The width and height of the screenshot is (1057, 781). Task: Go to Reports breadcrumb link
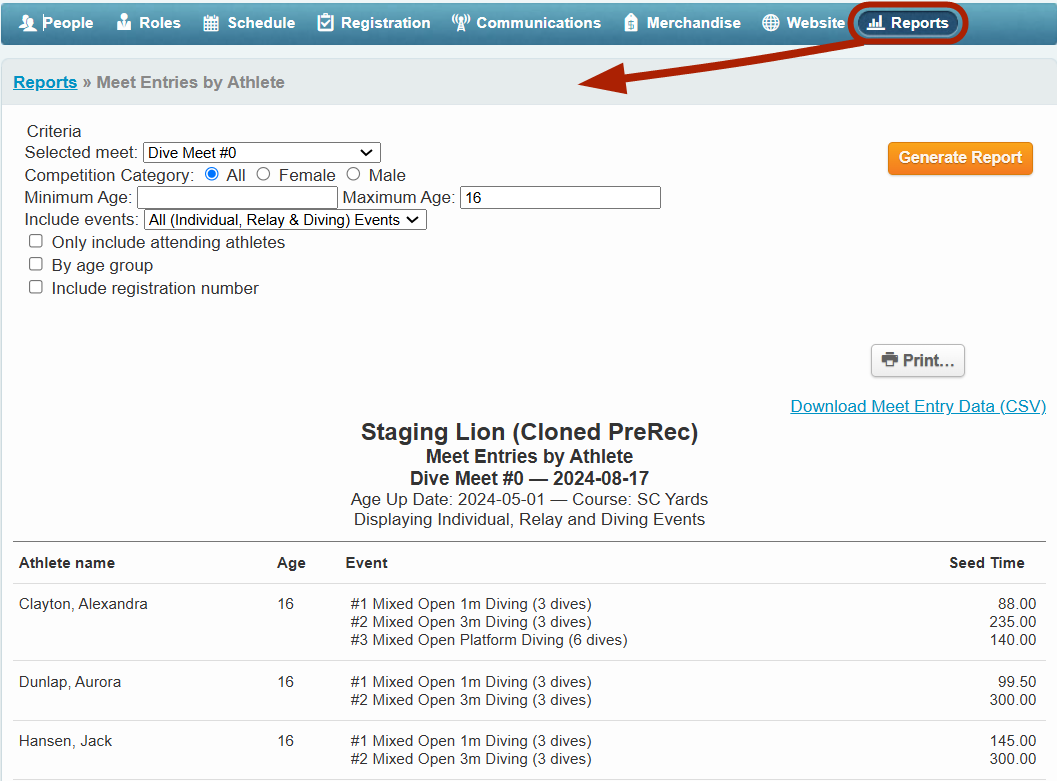click(x=45, y=82)
